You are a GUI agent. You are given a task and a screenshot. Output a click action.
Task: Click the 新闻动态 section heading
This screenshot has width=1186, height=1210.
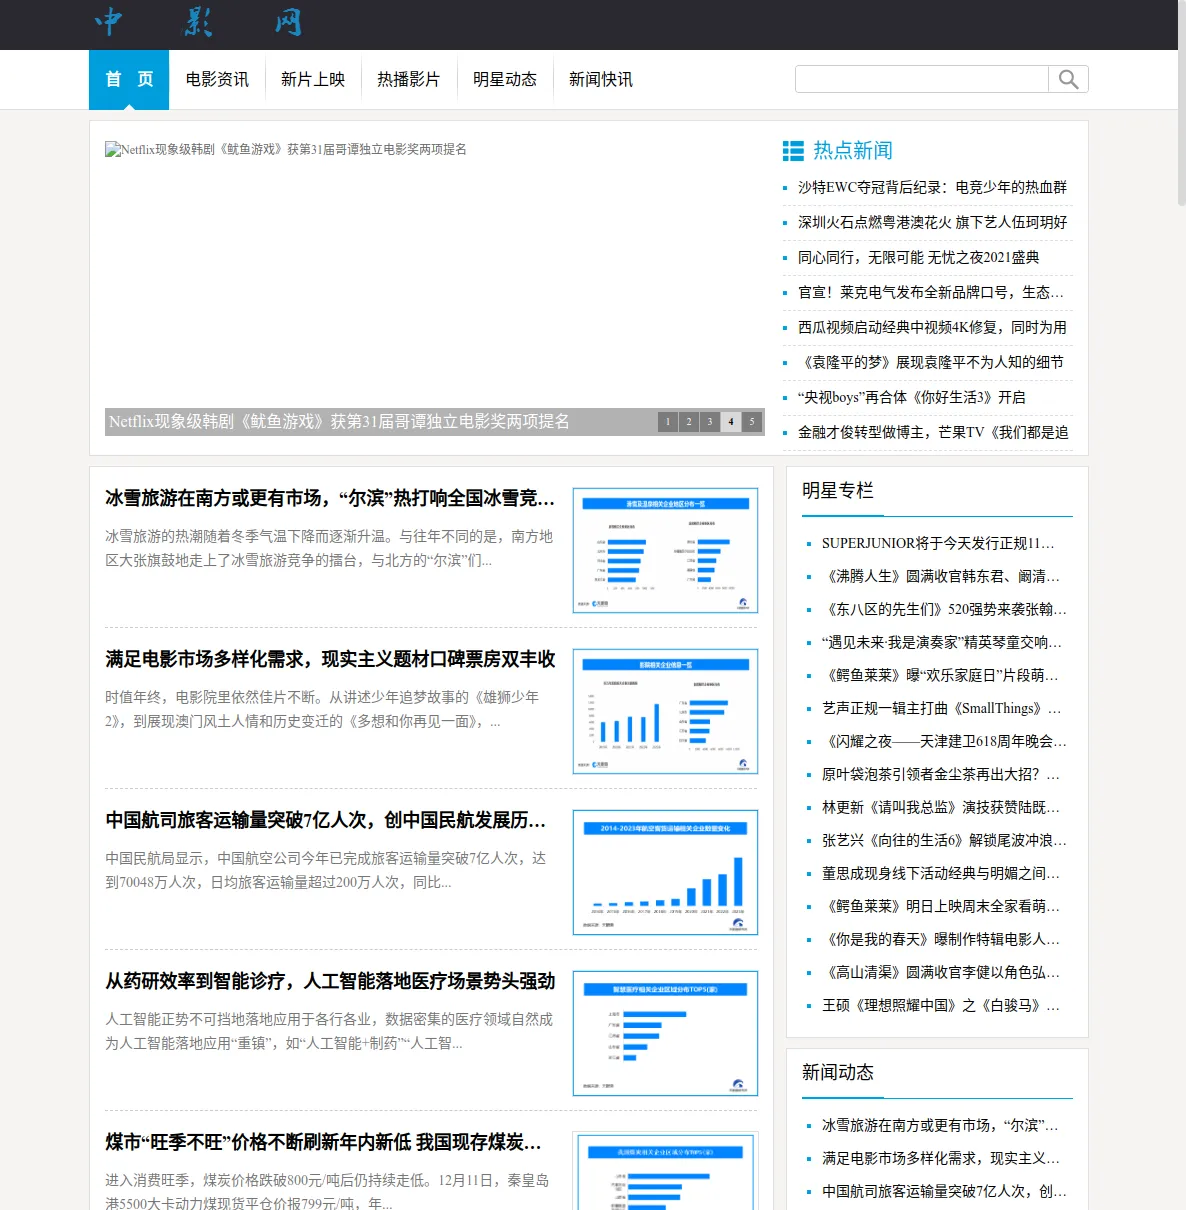point(838,1073)
